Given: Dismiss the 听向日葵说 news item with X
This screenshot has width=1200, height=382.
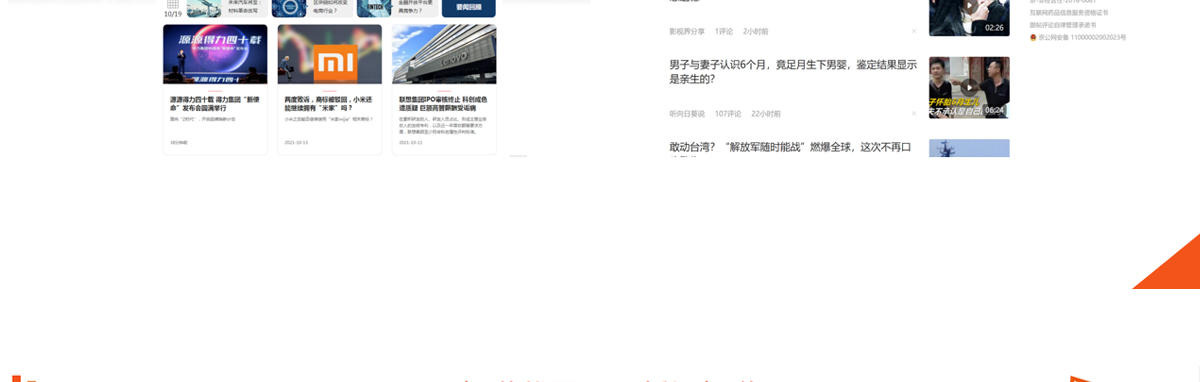Looking at the screenshot, I should [913, 114].
